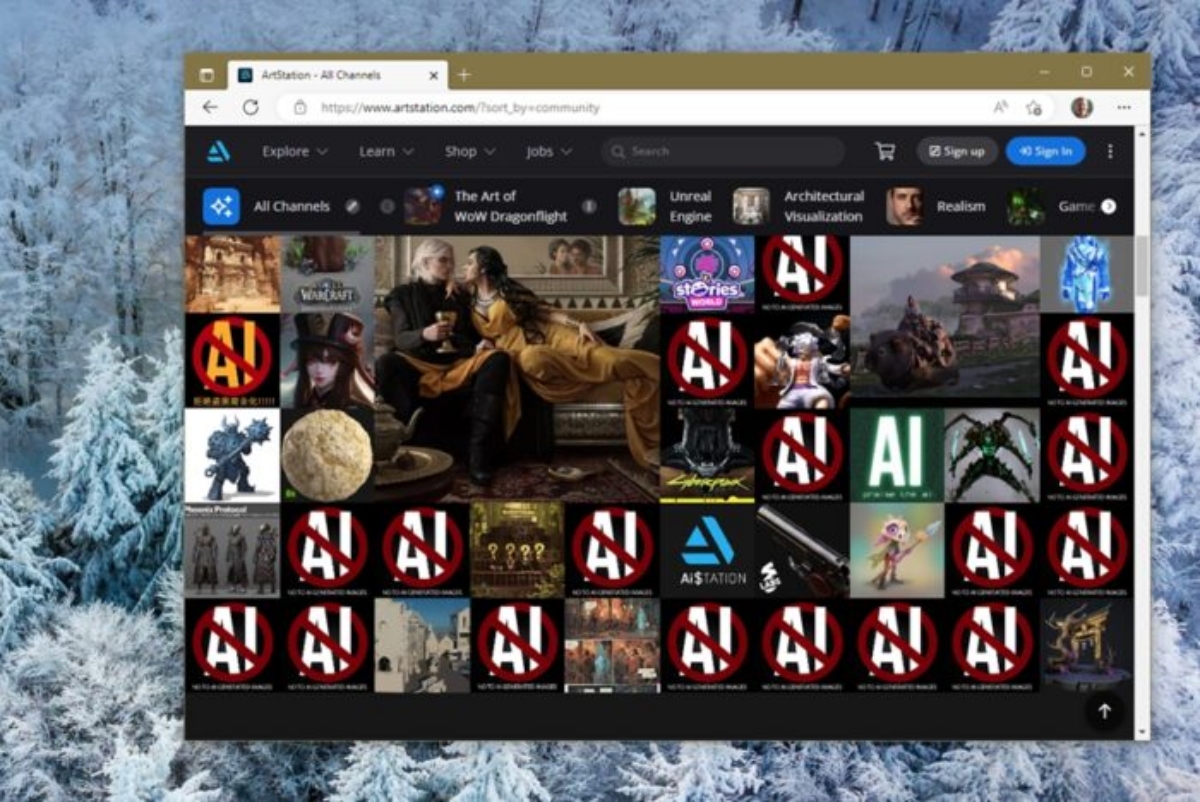This screenshot has width=1200, height=802.
Task: Open the elf girl with spear thumbnail
Action: pyautogui.click(x=897, y=550)
